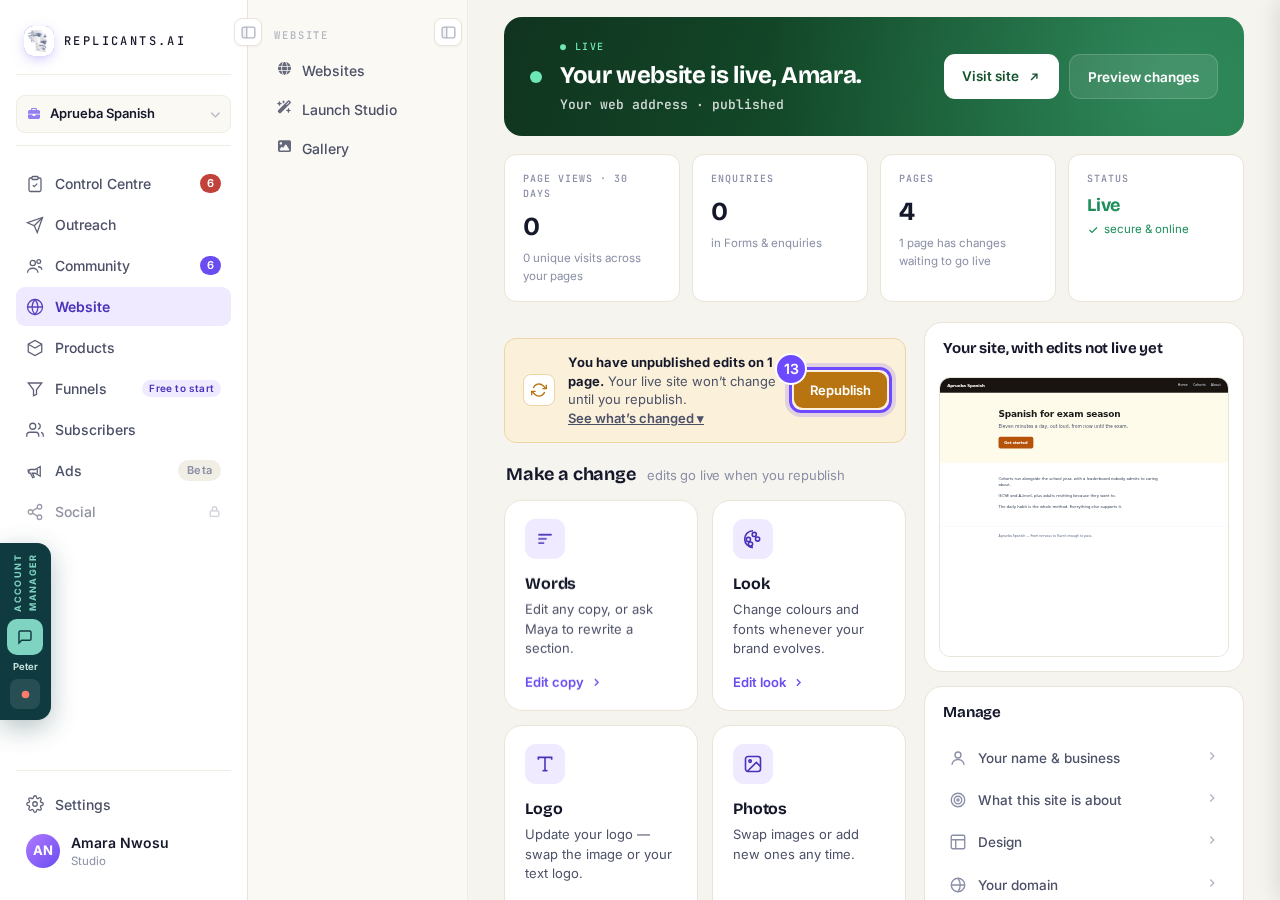Follow the Edit copy link

tap(563, 682)
